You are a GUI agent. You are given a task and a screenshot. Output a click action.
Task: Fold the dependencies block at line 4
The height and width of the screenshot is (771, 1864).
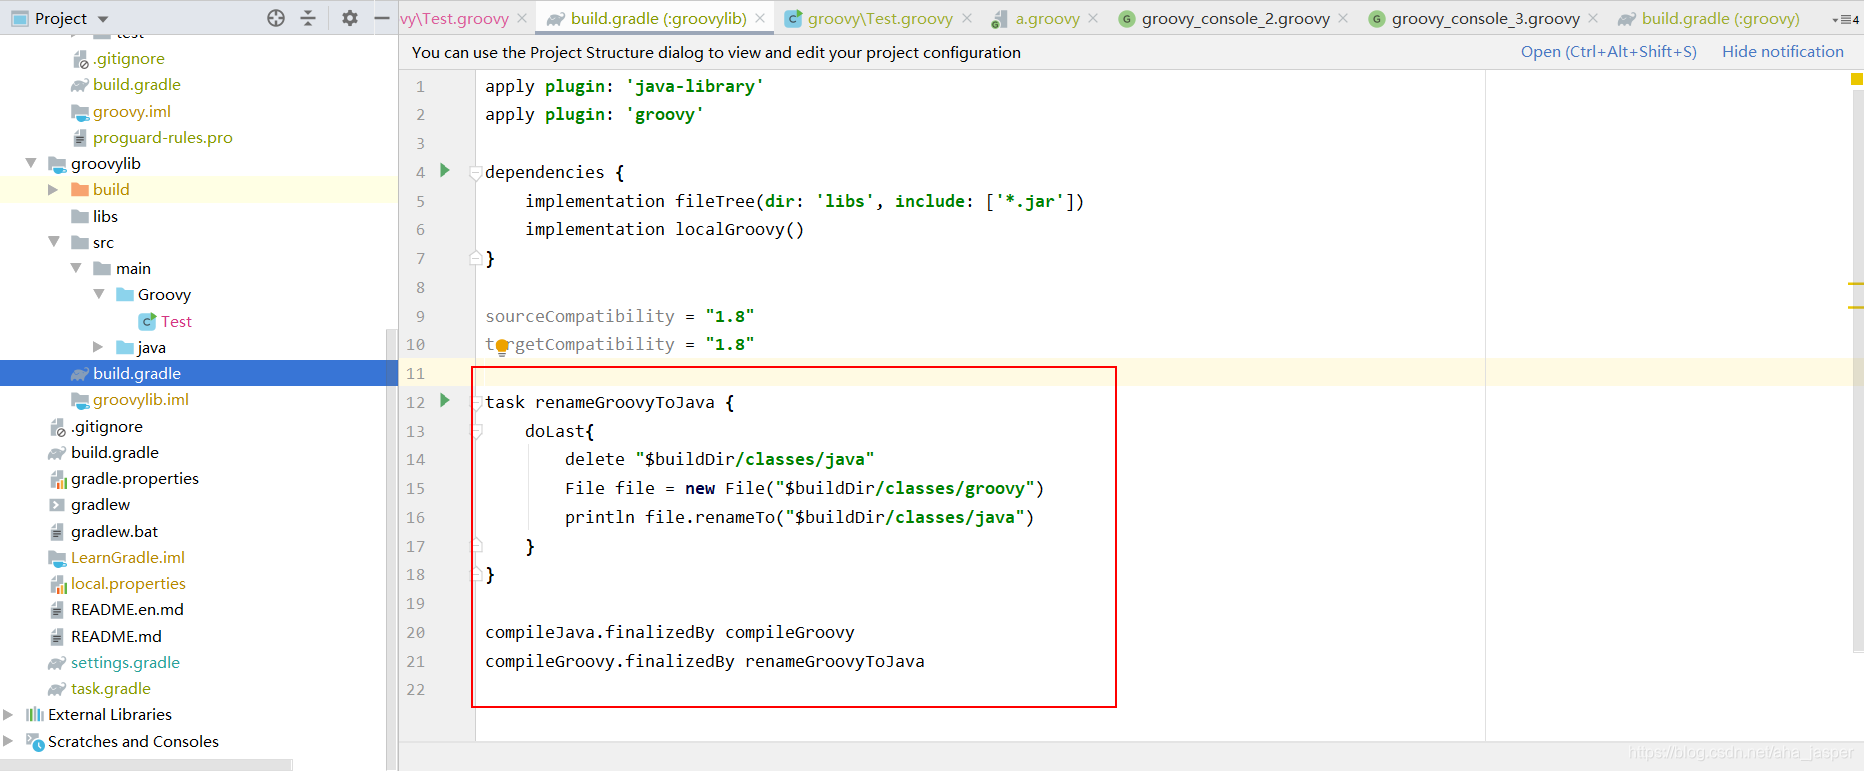pyautogui.click(x=476, y=173)
